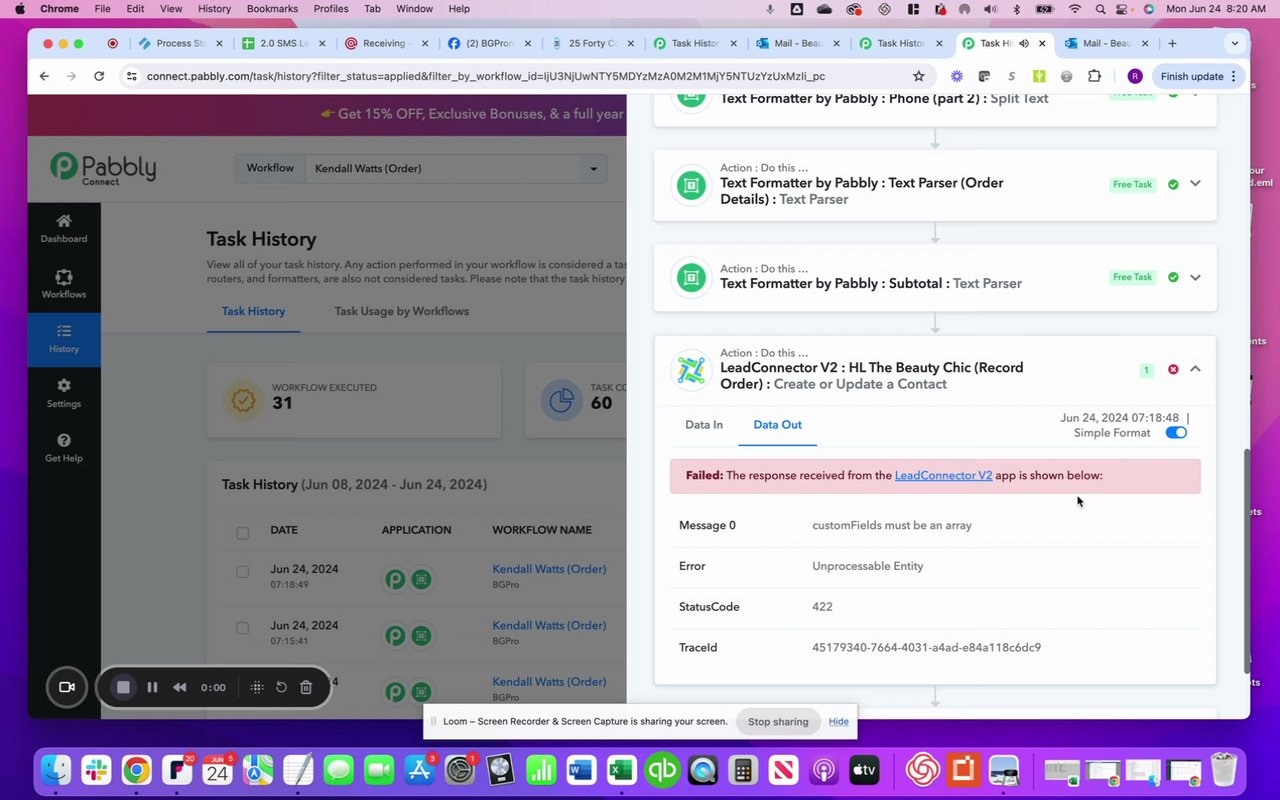1280x800 pixels.
Task: Open Chrome extensions puzzle icon
Action: click(1095, 76)
